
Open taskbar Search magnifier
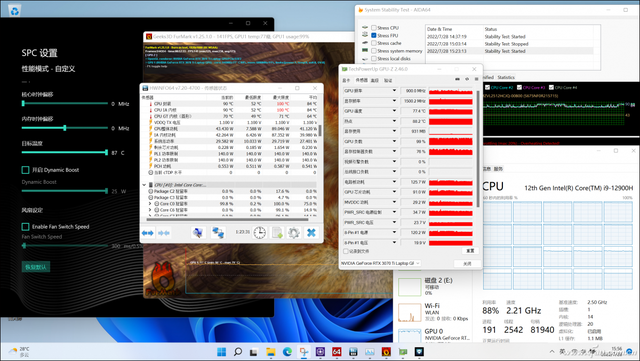click(x=238, y=352)
